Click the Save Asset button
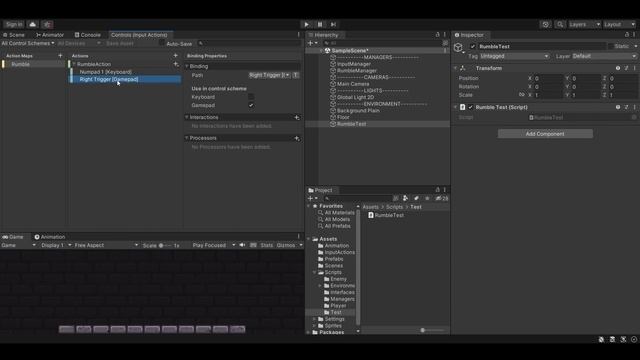640x360 pixels. (x=120, y=43)
